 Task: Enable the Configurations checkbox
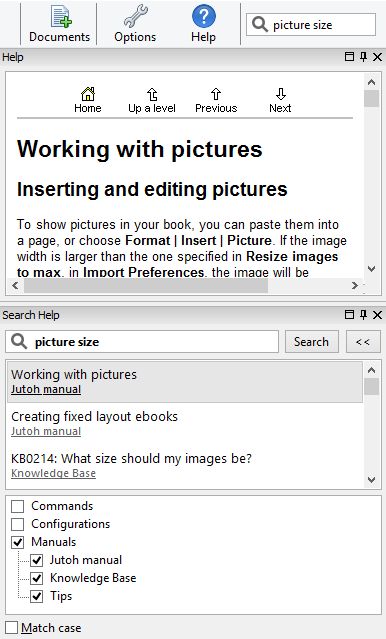[x=18, y=524]
